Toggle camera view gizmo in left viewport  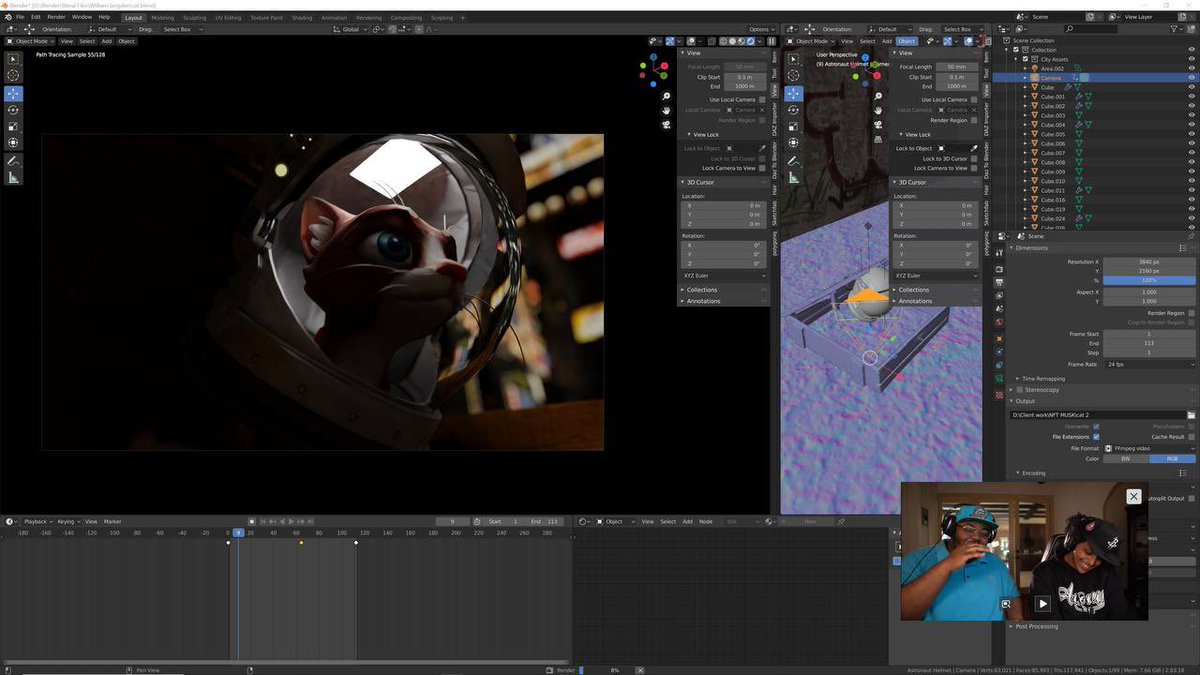click(x=667, y=124)
